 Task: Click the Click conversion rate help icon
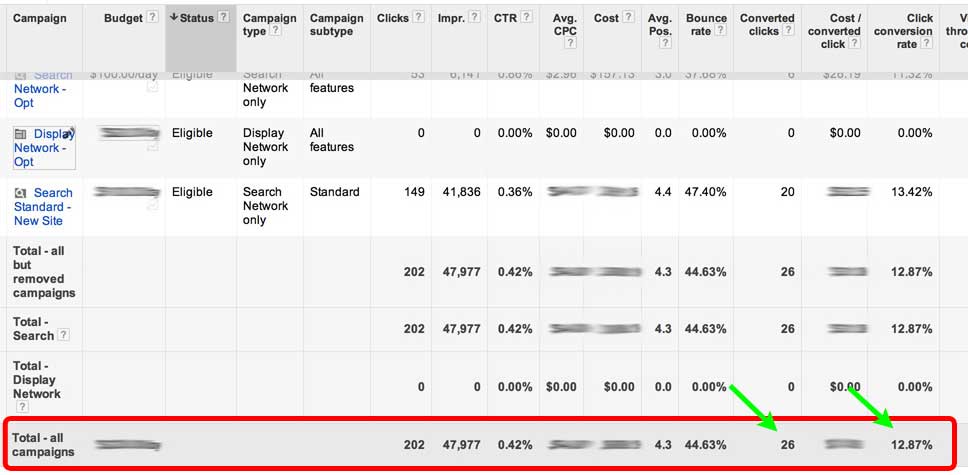click(925, 44)
